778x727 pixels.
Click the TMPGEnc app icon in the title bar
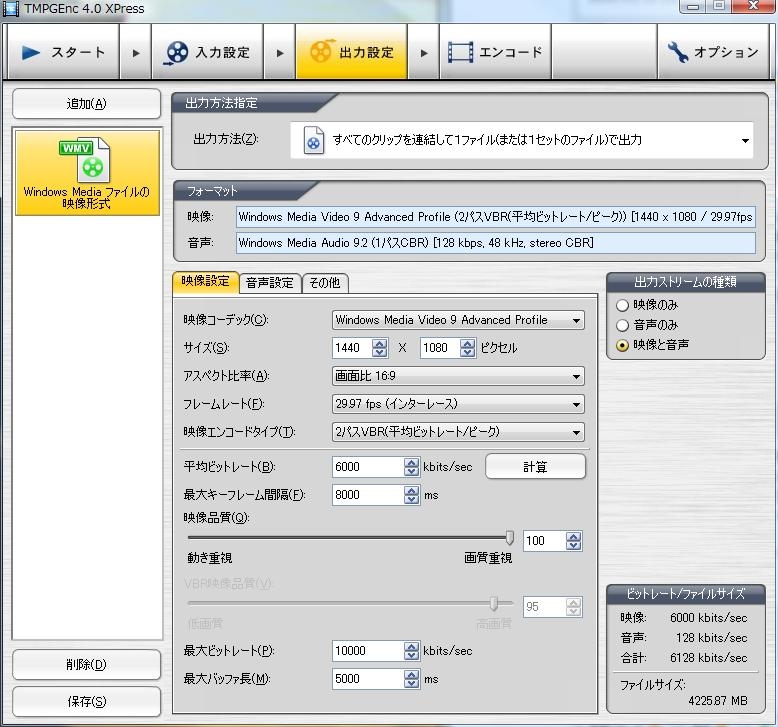tap(10, 8)
